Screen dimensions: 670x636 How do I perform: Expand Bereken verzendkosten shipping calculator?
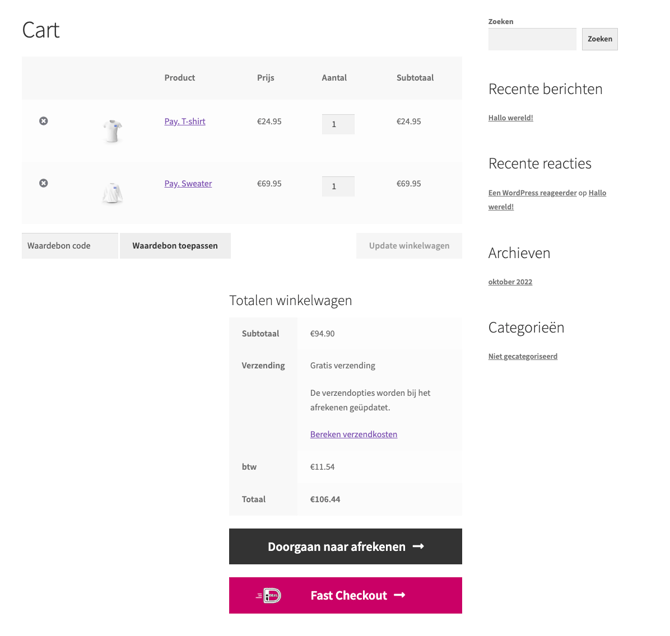[354, 434]
